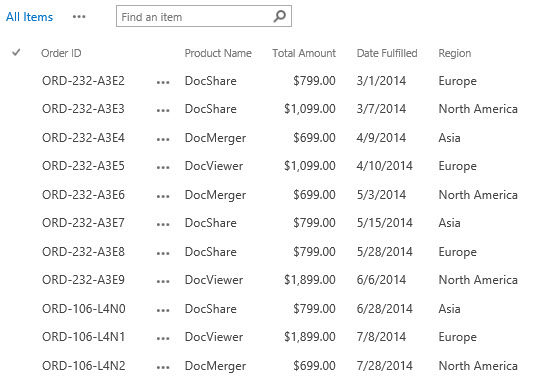
Task: Open ellipsis menu for ORD-106-L4N2
Action: 163,367
